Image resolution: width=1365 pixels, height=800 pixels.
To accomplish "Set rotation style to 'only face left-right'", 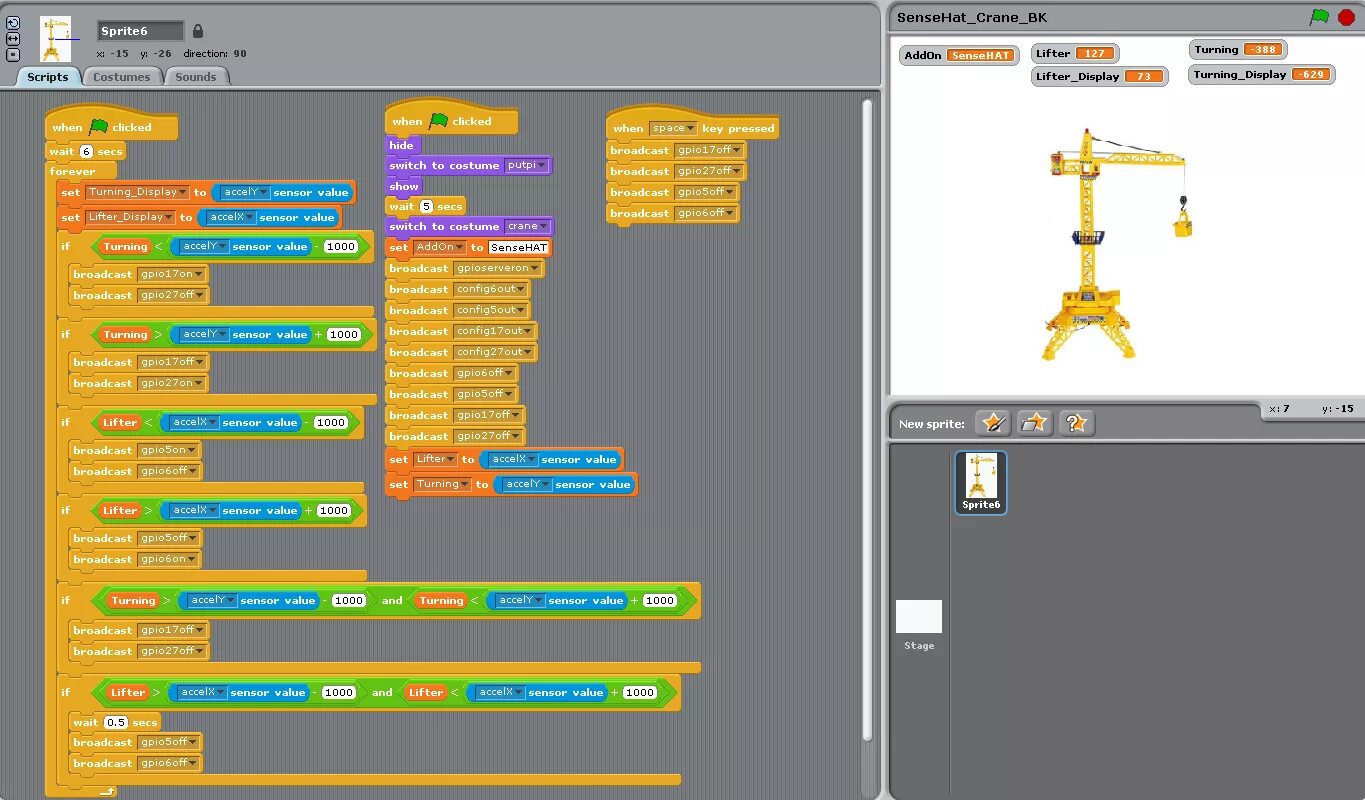I will (13, 38).
